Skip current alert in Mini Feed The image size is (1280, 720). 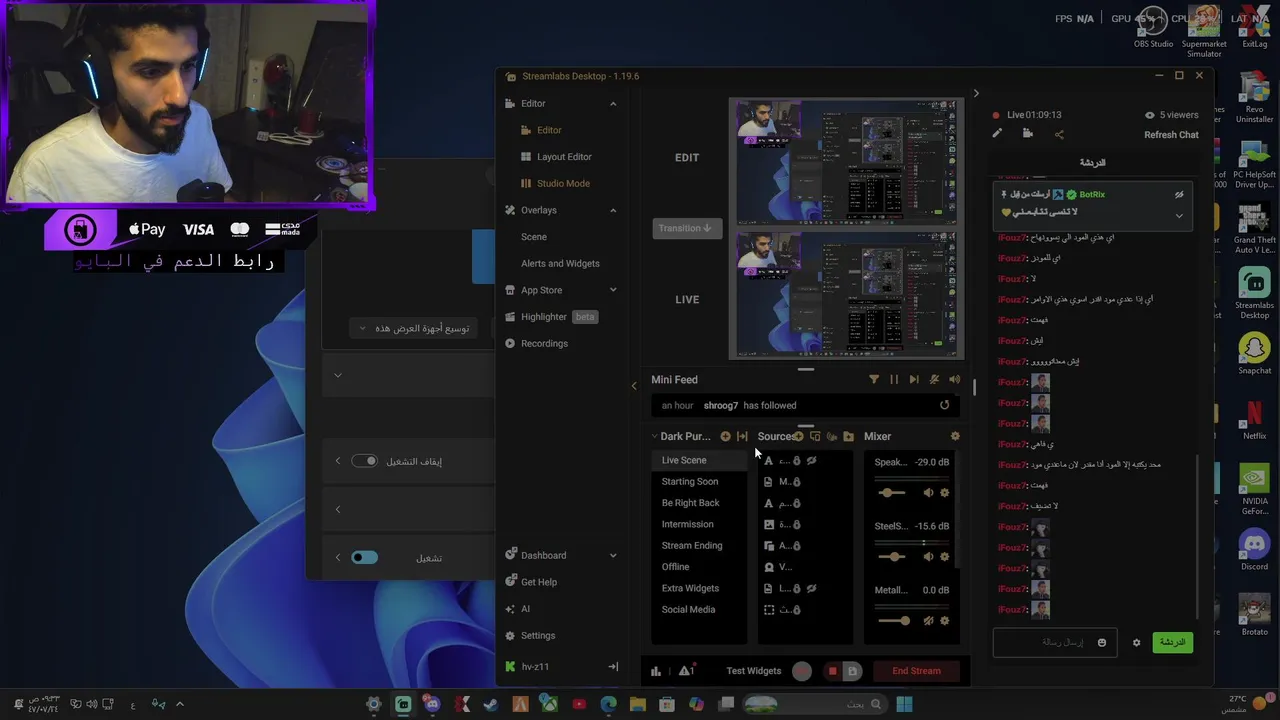click(914, 380)
